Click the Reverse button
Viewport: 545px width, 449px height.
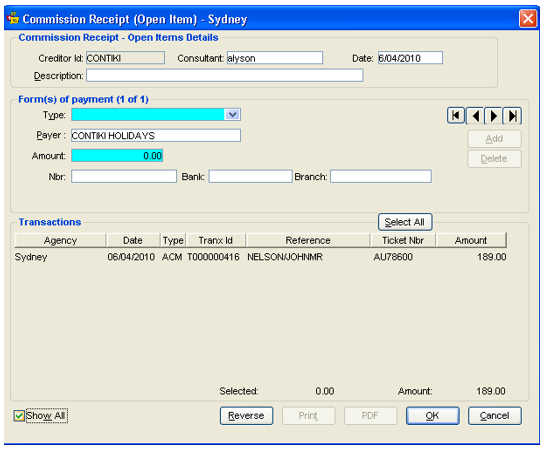pyautogui.click(x=246, y=416)
